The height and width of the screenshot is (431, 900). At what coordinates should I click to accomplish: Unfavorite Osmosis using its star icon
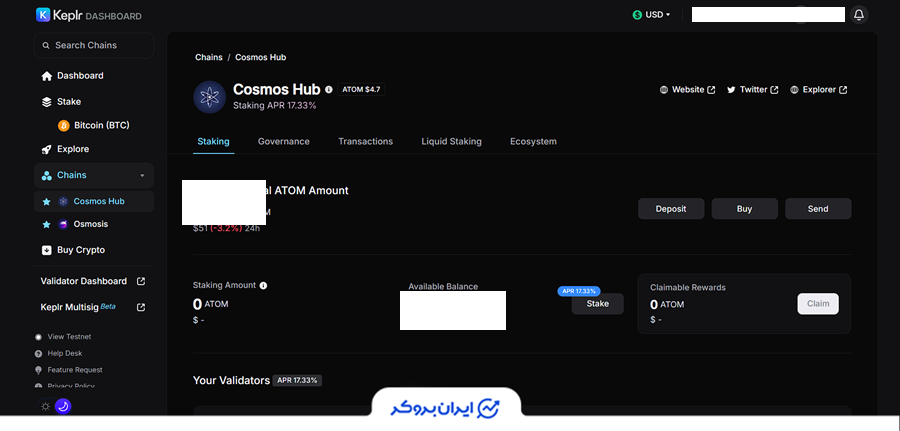click(45, 224)
